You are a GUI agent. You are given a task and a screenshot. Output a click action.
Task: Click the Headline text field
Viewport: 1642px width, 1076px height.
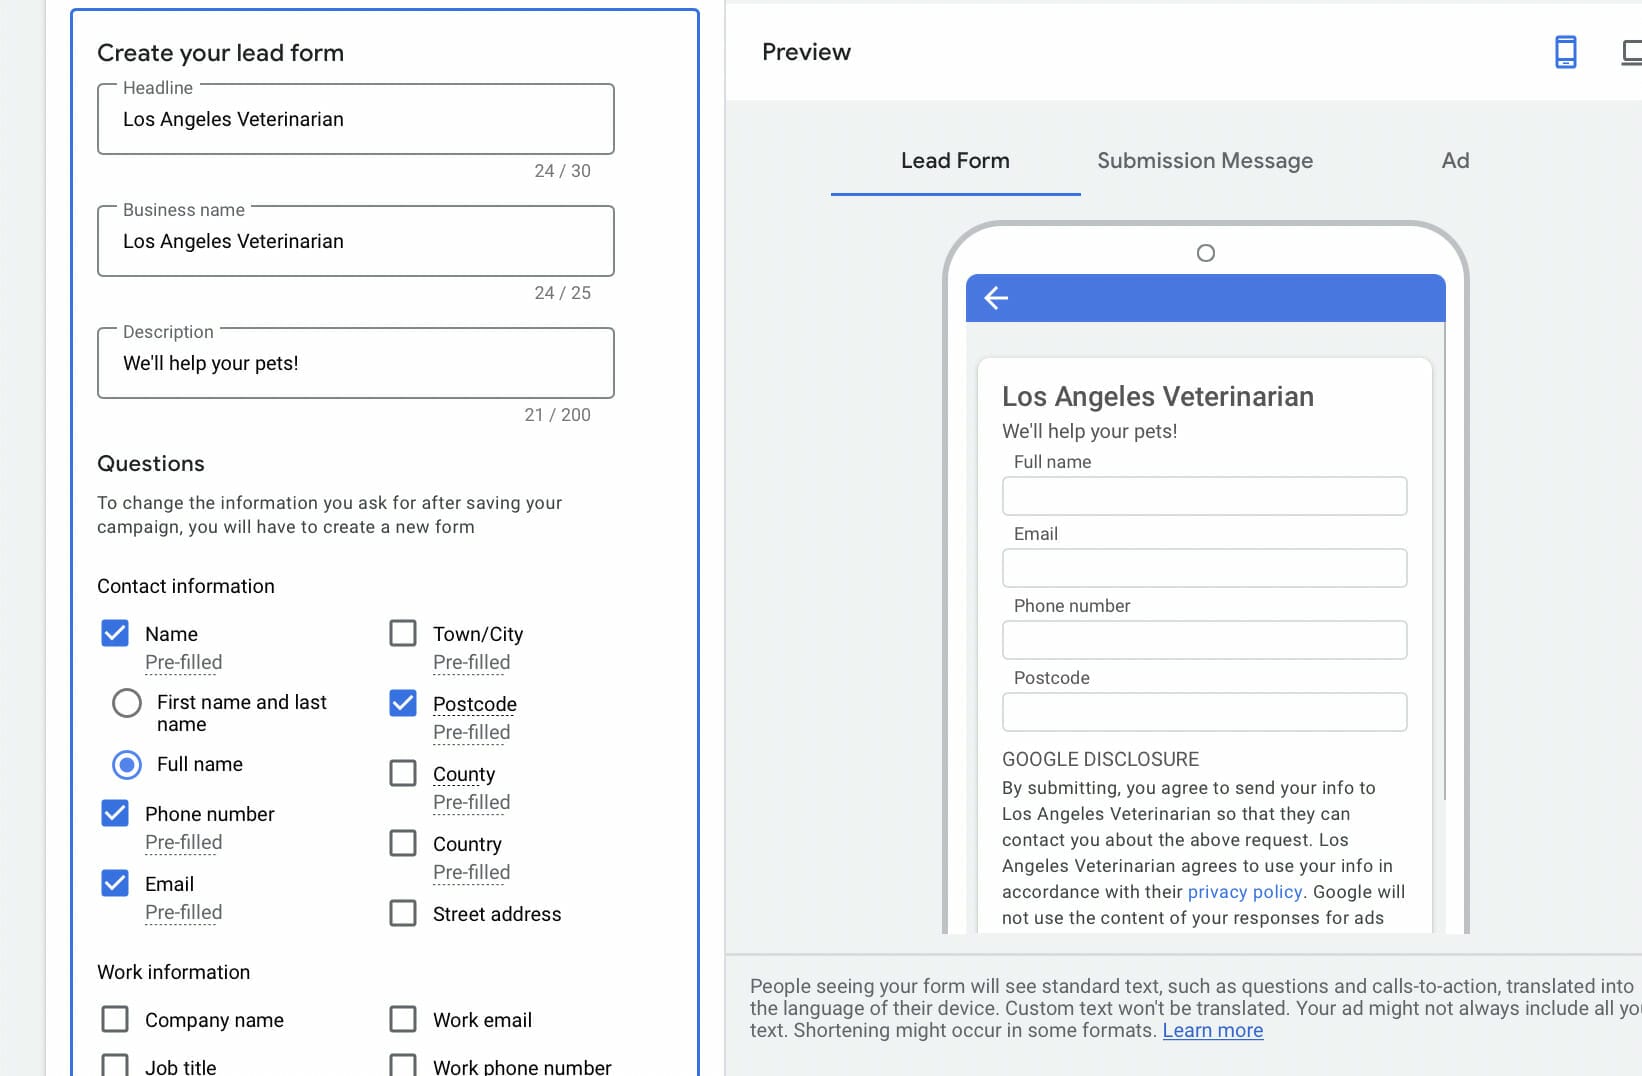[355, 119]
